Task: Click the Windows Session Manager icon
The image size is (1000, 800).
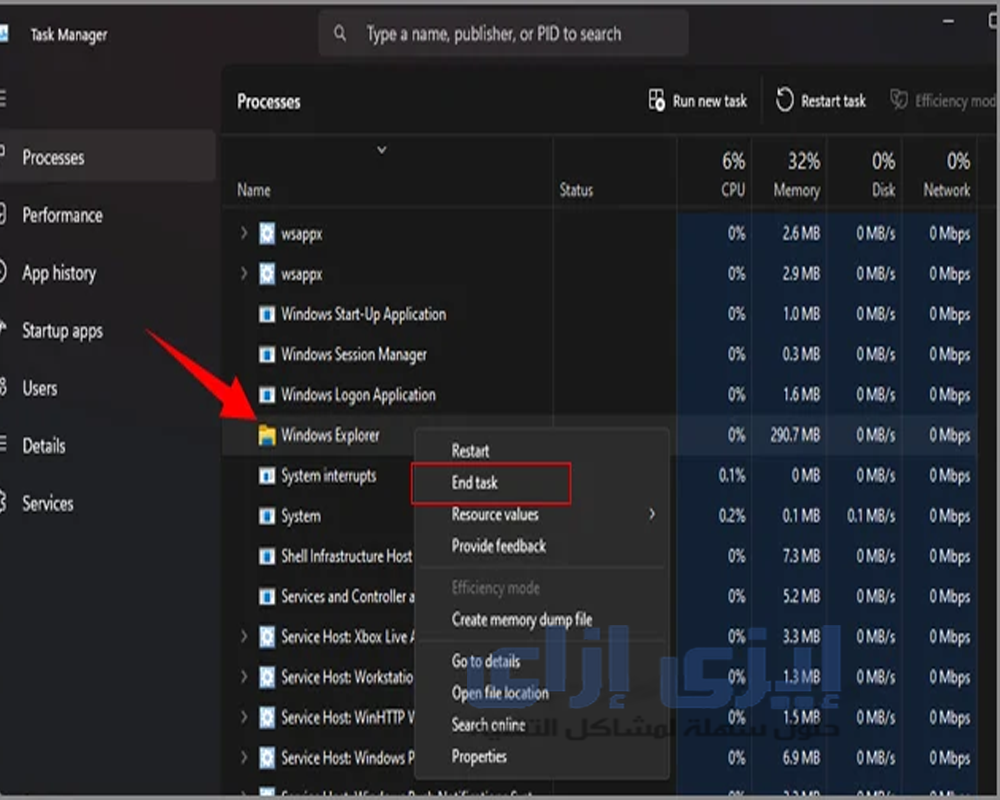Action: tap(267, 355)
